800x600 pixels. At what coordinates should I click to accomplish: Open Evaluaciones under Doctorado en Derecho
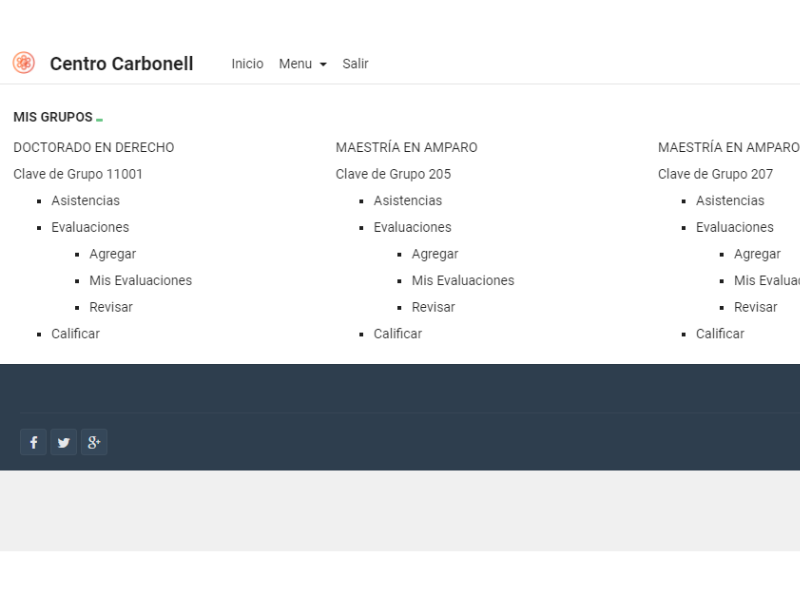pos(90,227)
